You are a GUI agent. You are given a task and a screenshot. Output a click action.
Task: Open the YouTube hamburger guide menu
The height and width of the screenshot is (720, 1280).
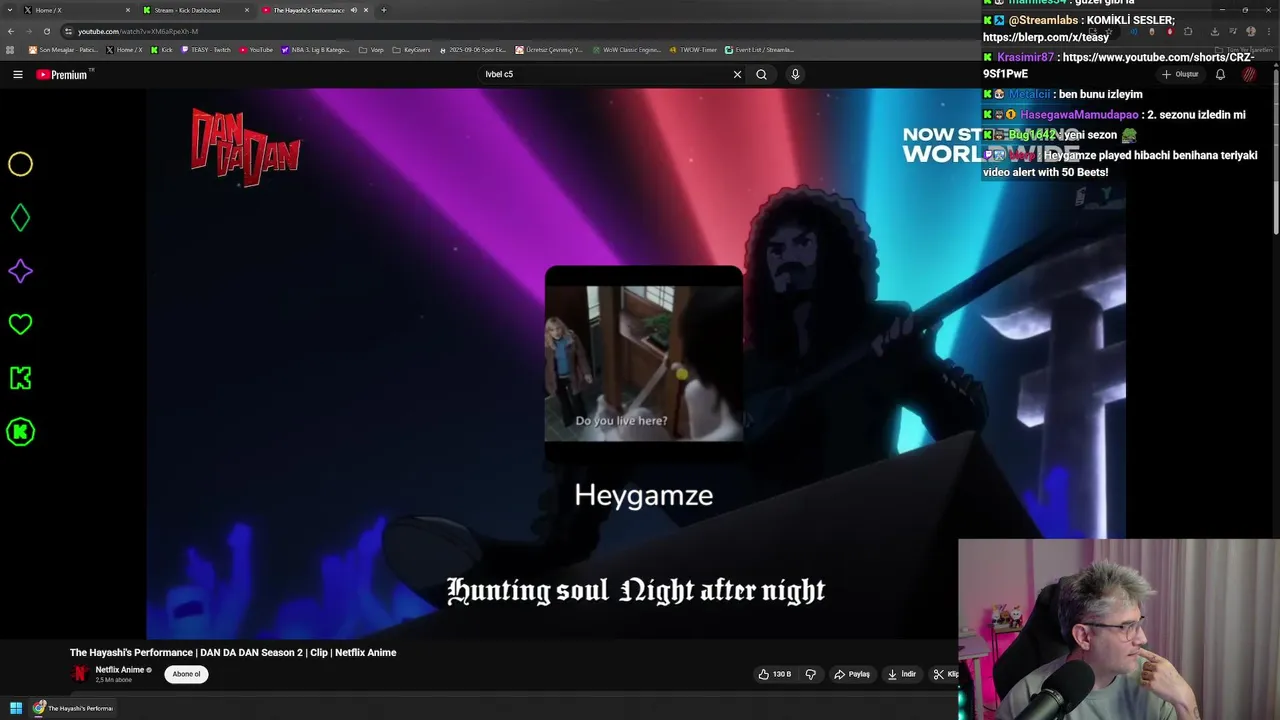17,74
